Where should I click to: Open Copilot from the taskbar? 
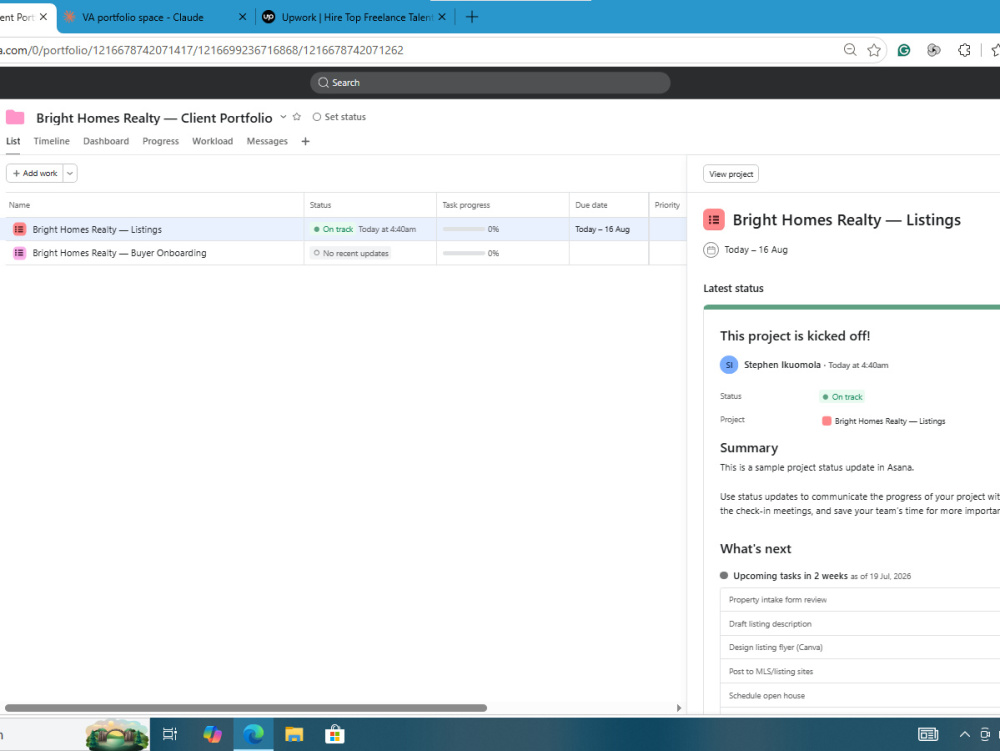point(212,734)
